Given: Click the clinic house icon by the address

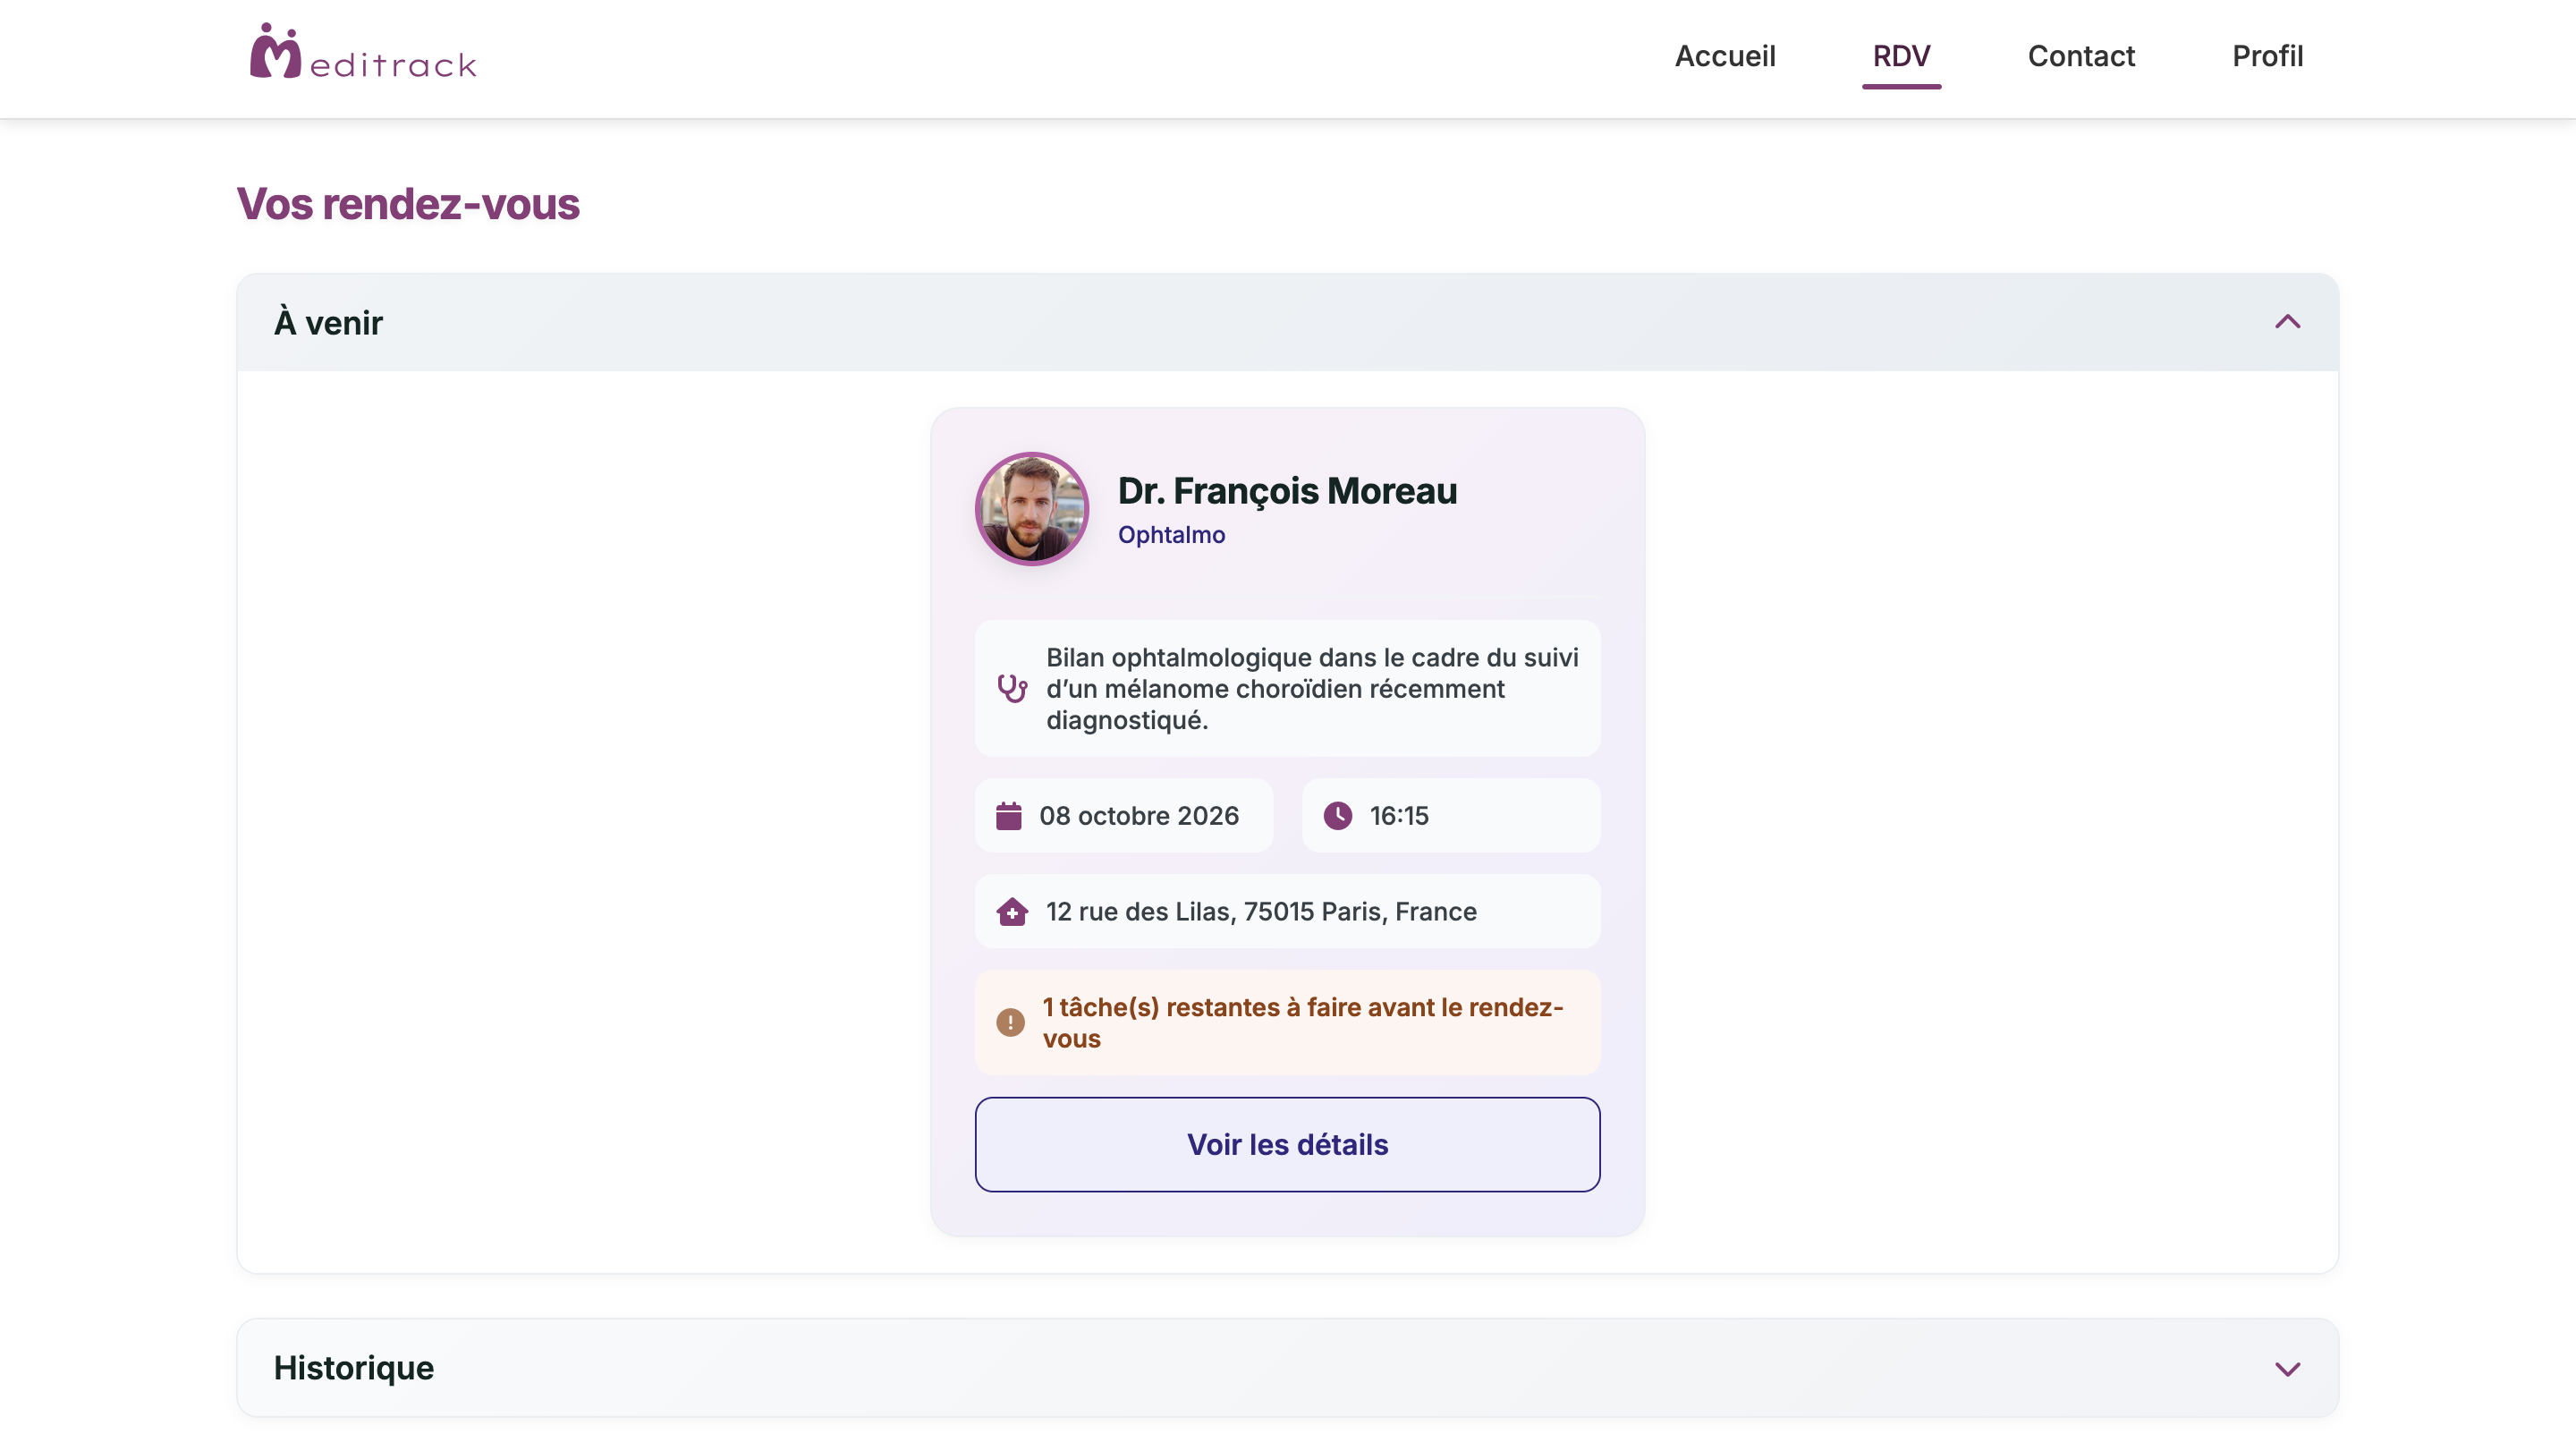Looking at the screenshot, I should [x=1012, y=911].
